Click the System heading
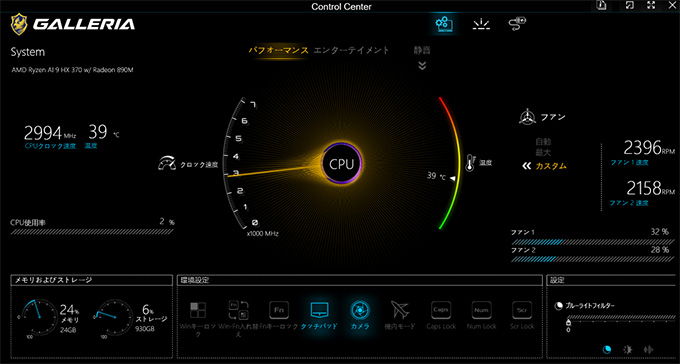The height and width of the screenshot is (364, 680). point(27,52)
